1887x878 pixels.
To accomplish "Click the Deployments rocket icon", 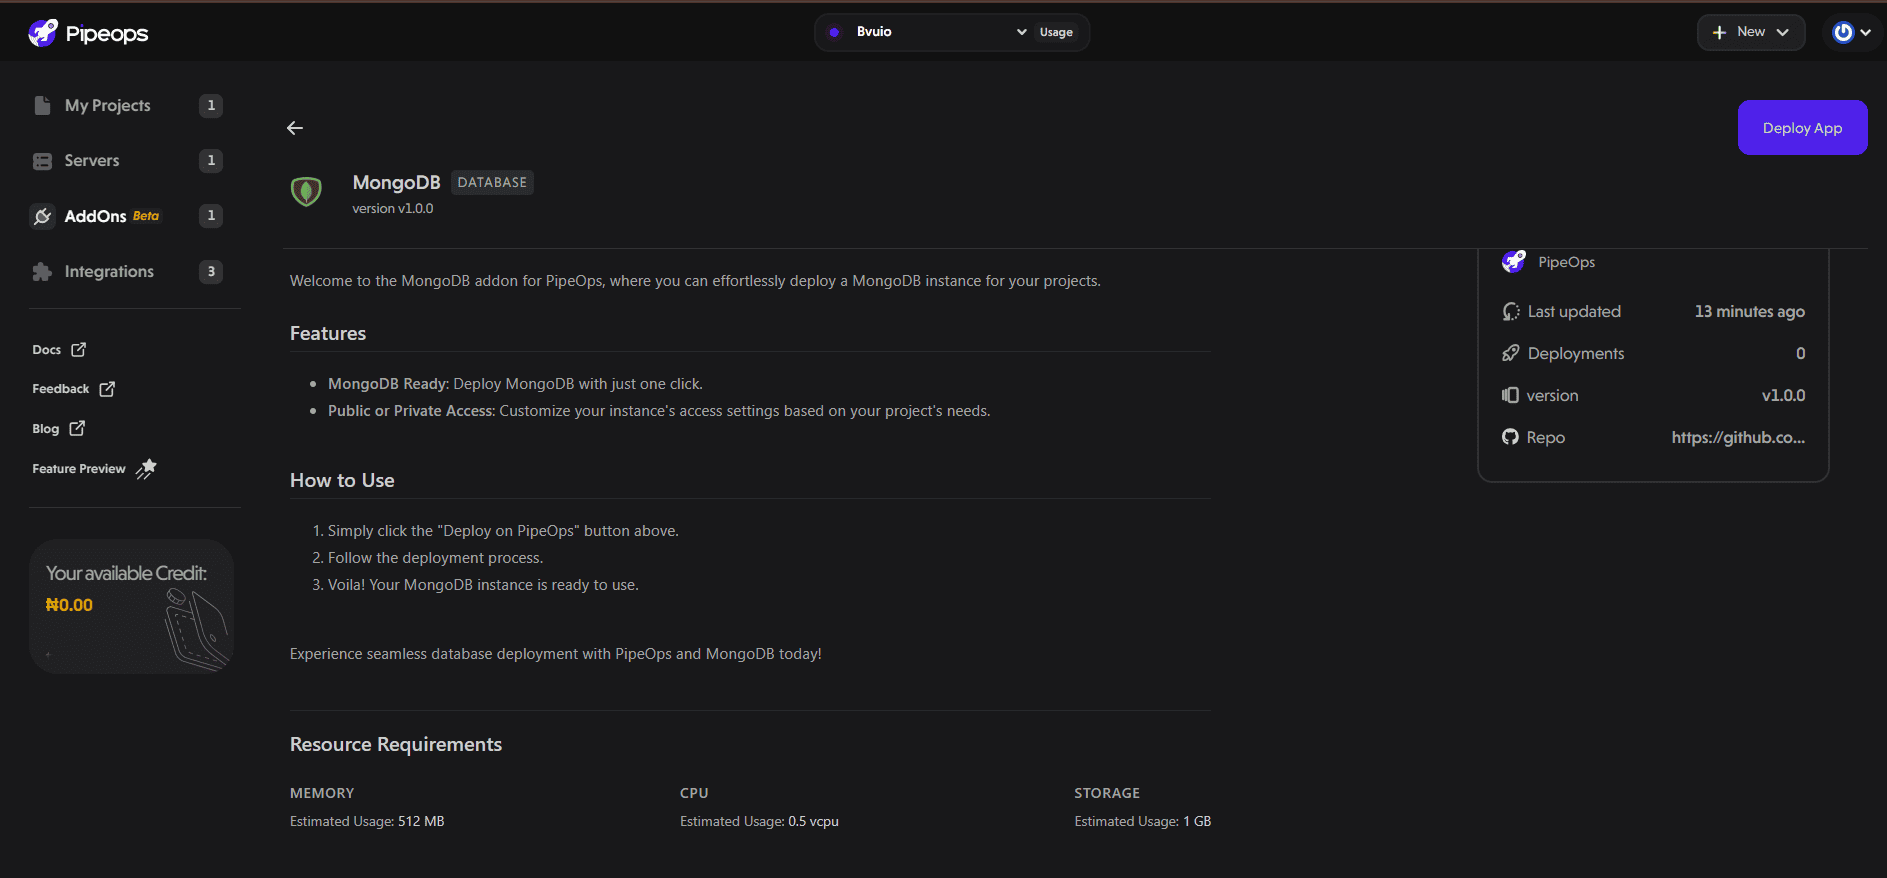I will click(1510, 353).
